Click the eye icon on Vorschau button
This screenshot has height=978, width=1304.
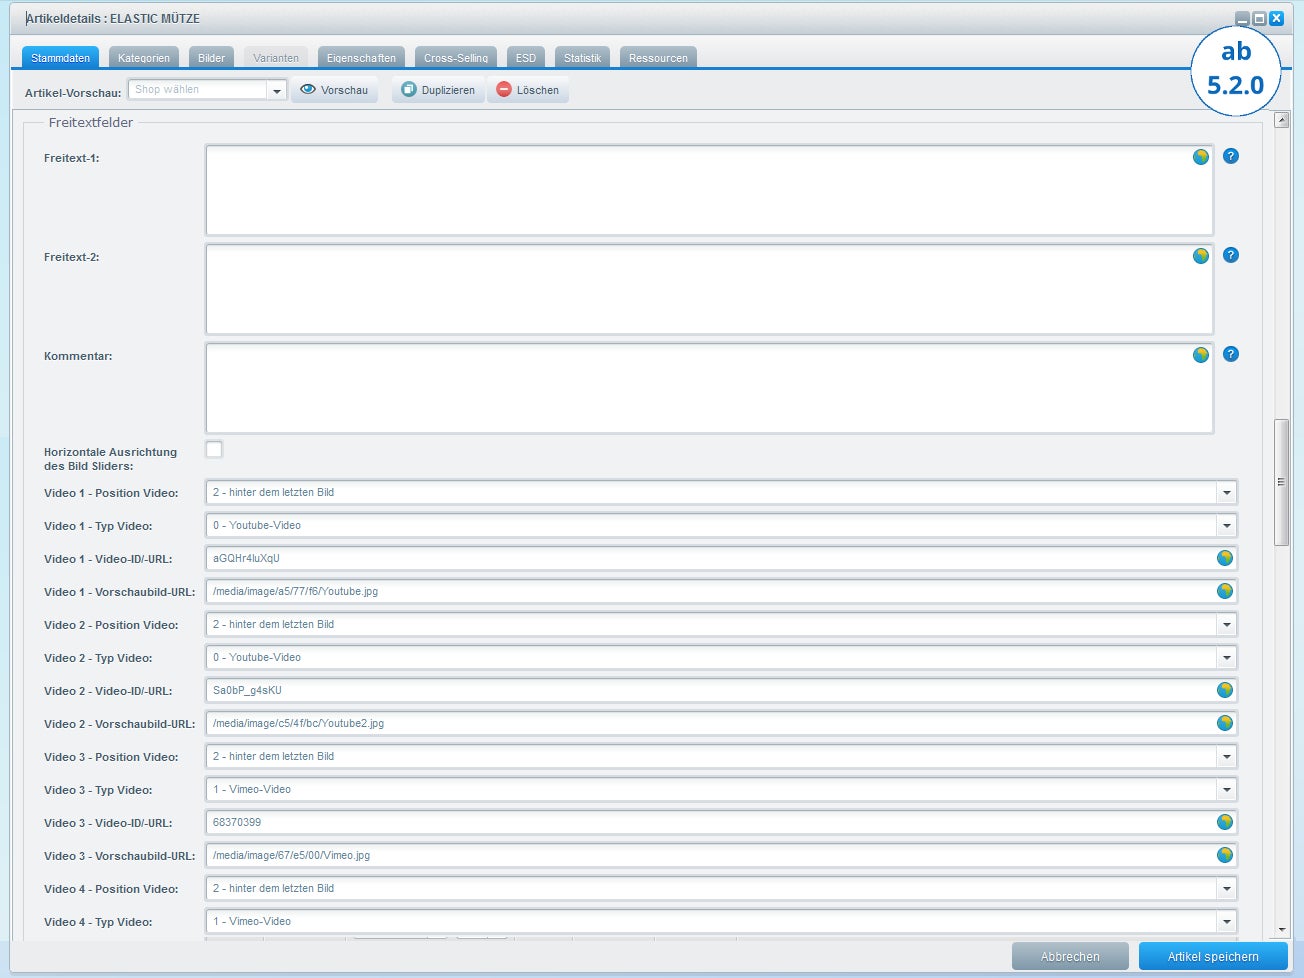(308, 89)
